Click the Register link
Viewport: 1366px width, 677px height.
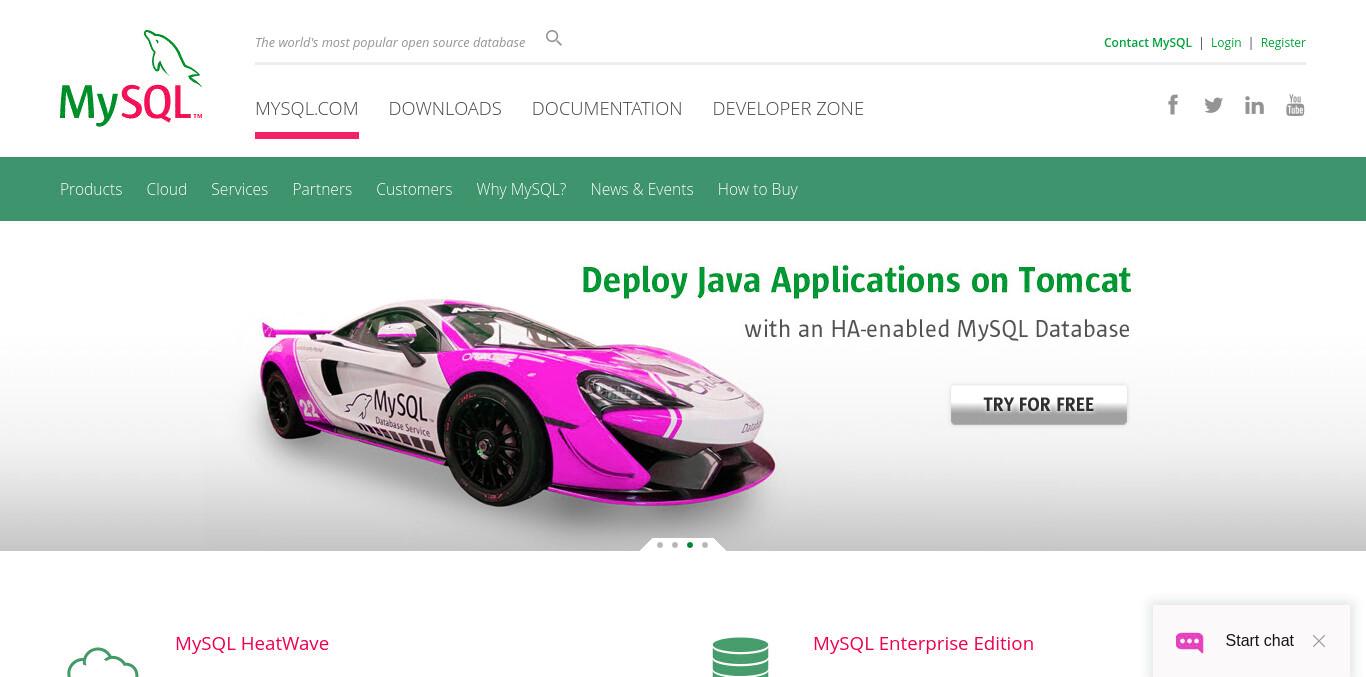click(x=1283, y=42)
